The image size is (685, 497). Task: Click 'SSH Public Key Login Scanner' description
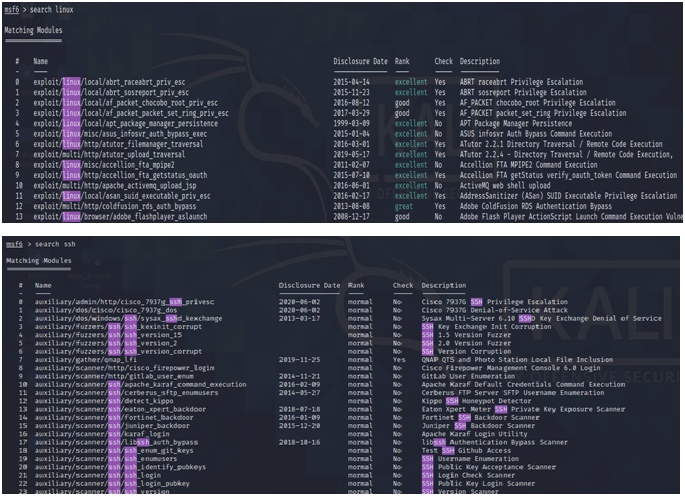click(x=478, y=484)
